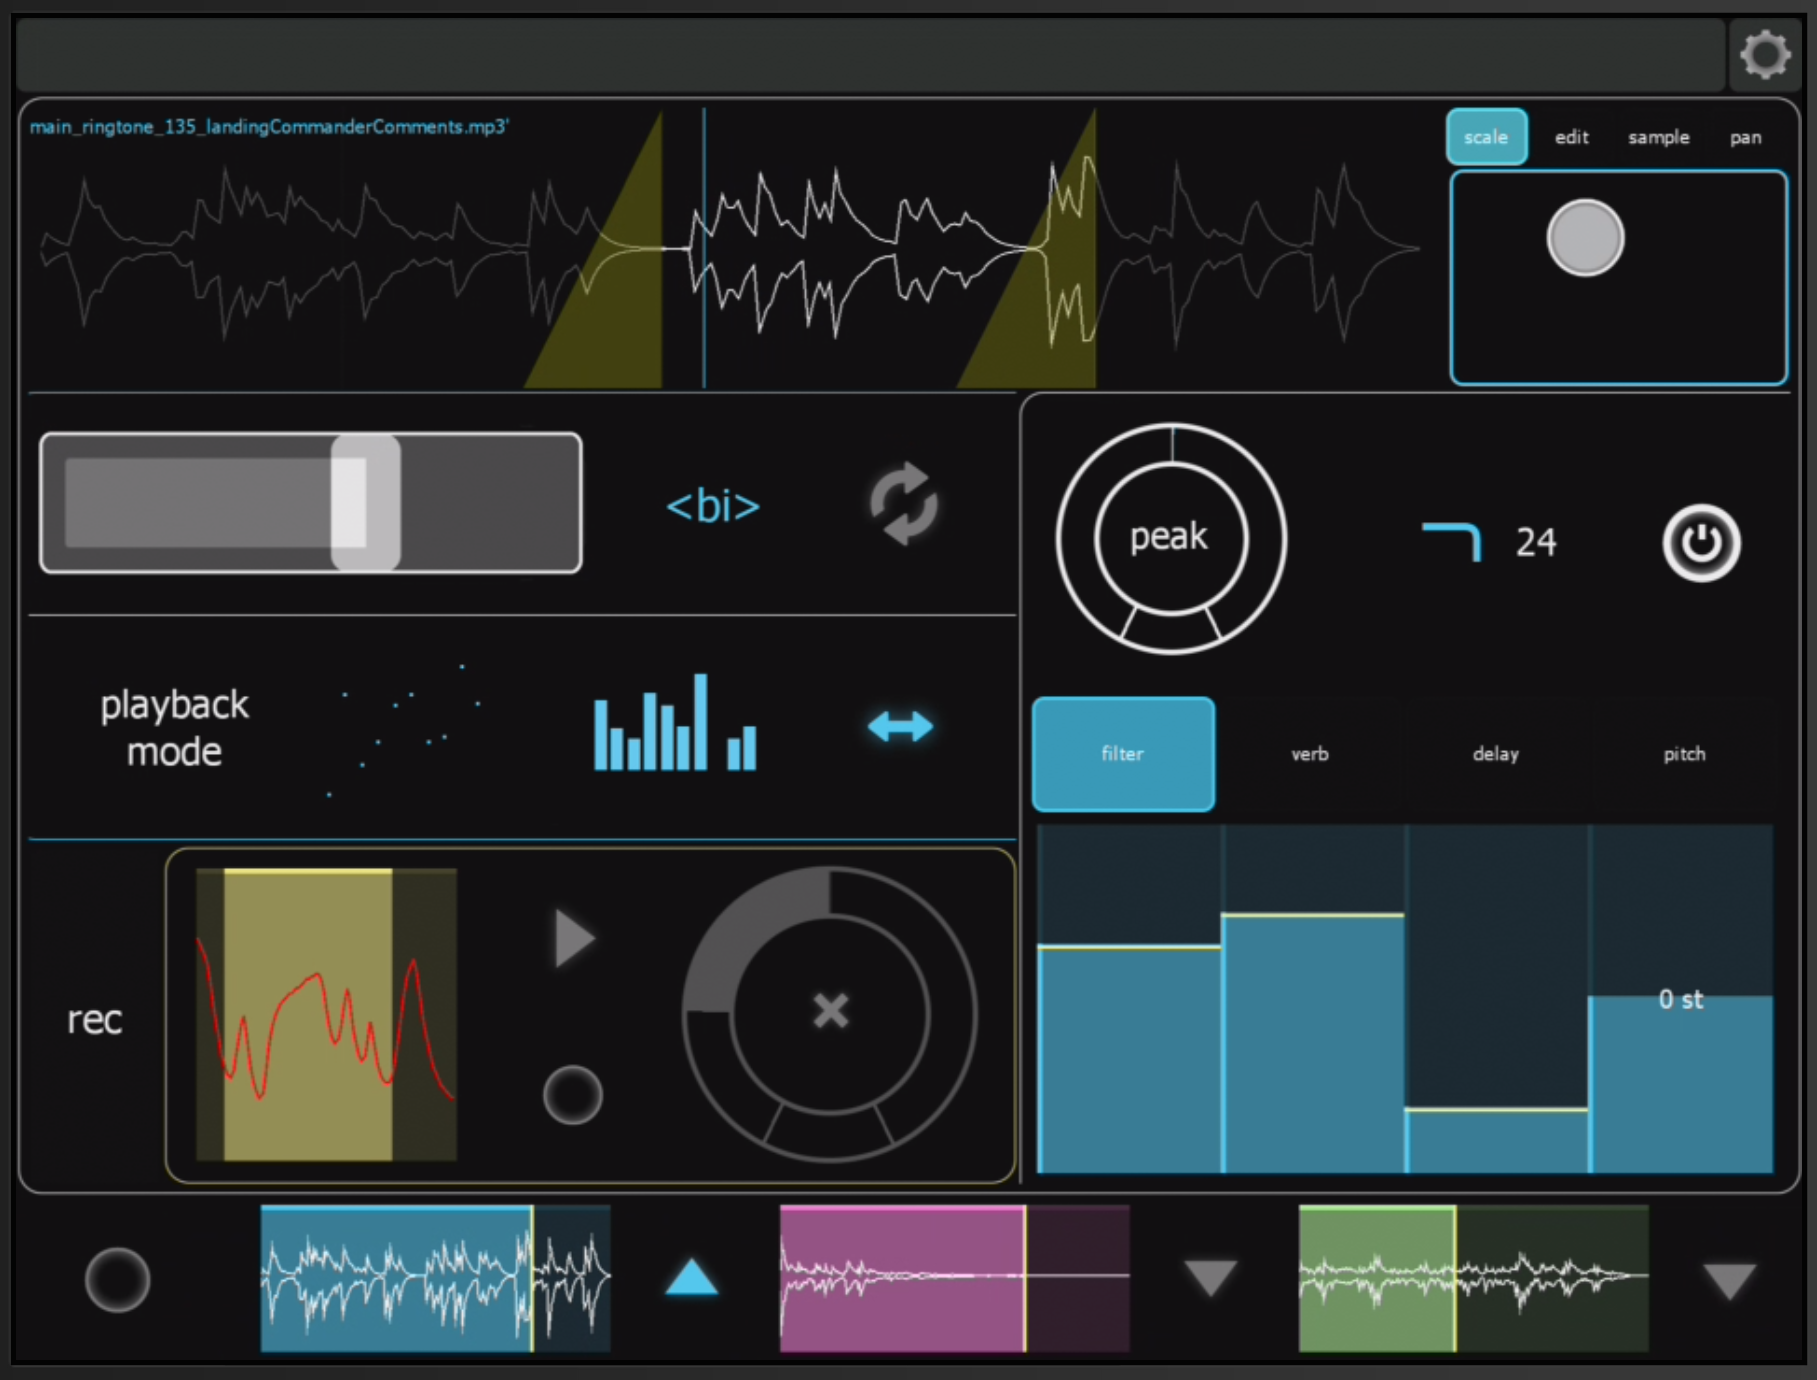The width and height of the screenshot is (1817, 1380).
Task: Click the loop arrows icon
Action: pos(903,504)
